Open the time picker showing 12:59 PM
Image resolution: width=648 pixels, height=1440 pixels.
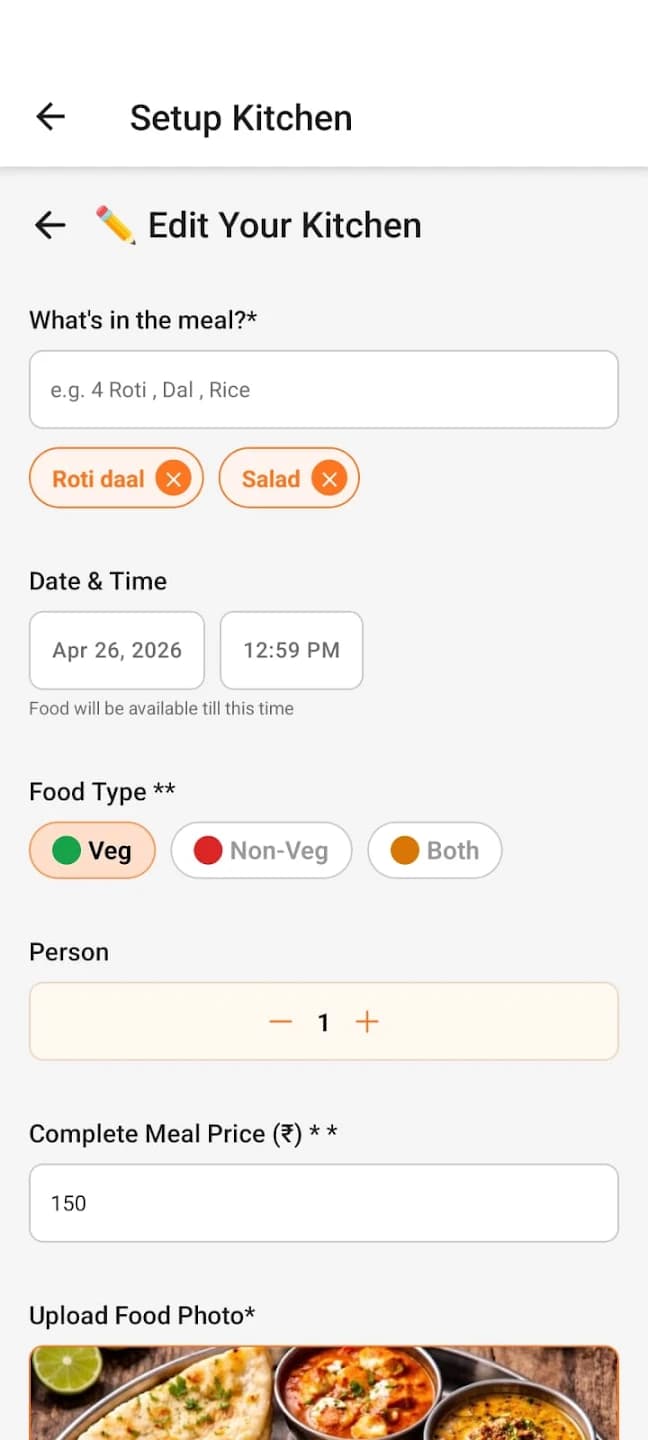[x=291, y=650]
